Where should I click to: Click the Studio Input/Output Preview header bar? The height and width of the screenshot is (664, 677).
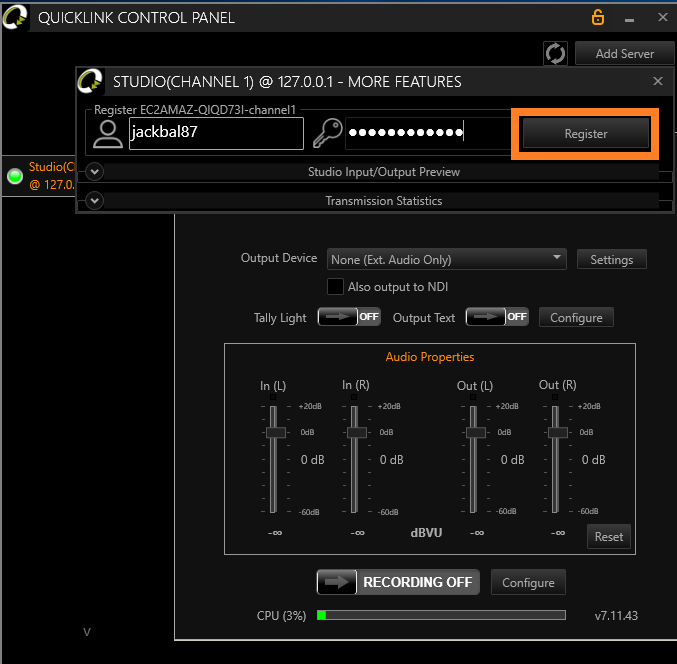[382, 172]
